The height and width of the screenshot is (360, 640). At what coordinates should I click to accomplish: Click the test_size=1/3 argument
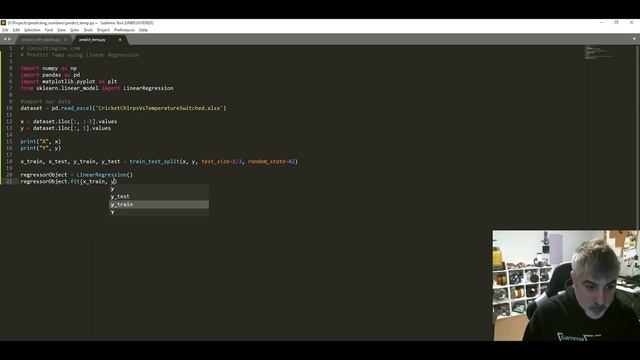(x=222, y=162)
